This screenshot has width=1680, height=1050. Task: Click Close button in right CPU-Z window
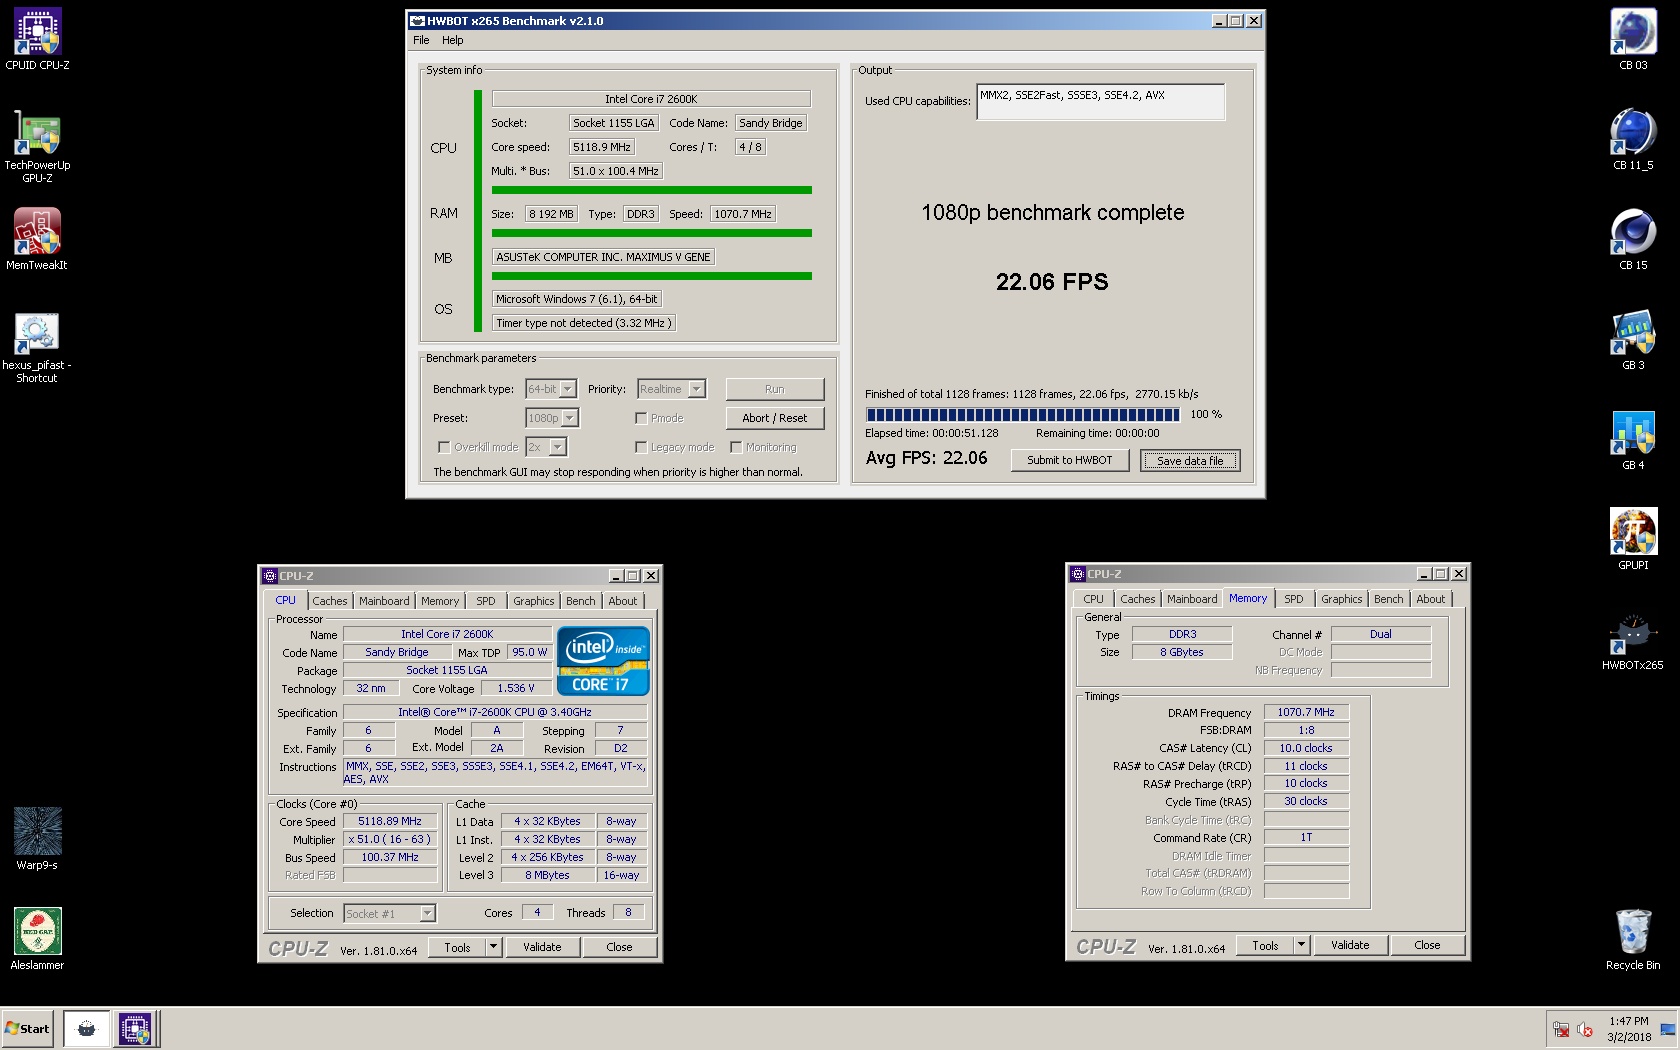tap(1427, 945)
